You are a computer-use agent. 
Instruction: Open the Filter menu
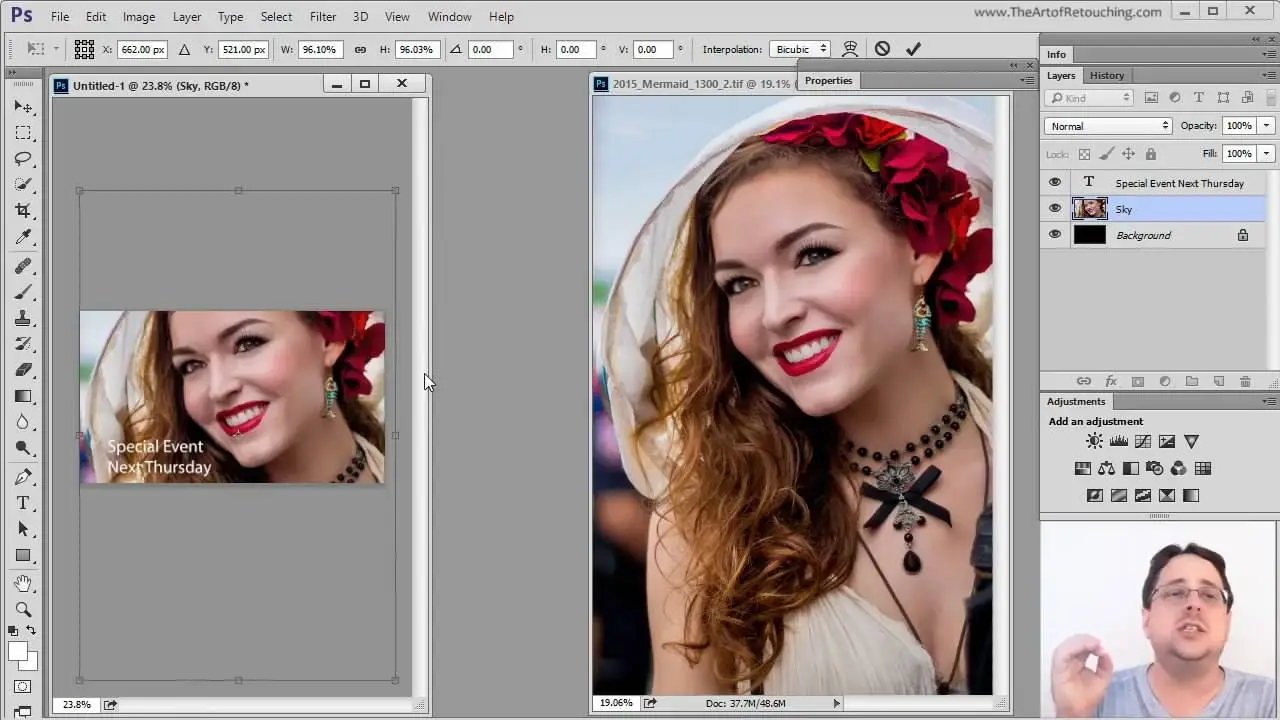coord(323,16)
